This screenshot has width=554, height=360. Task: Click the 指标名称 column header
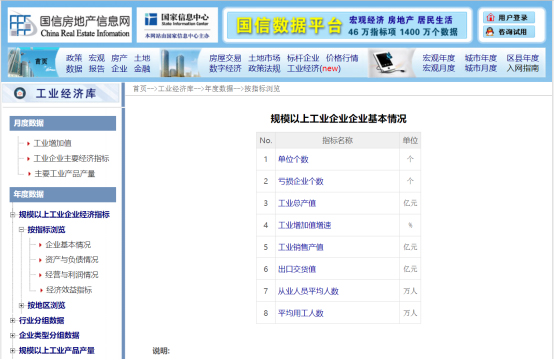[337, 141]
